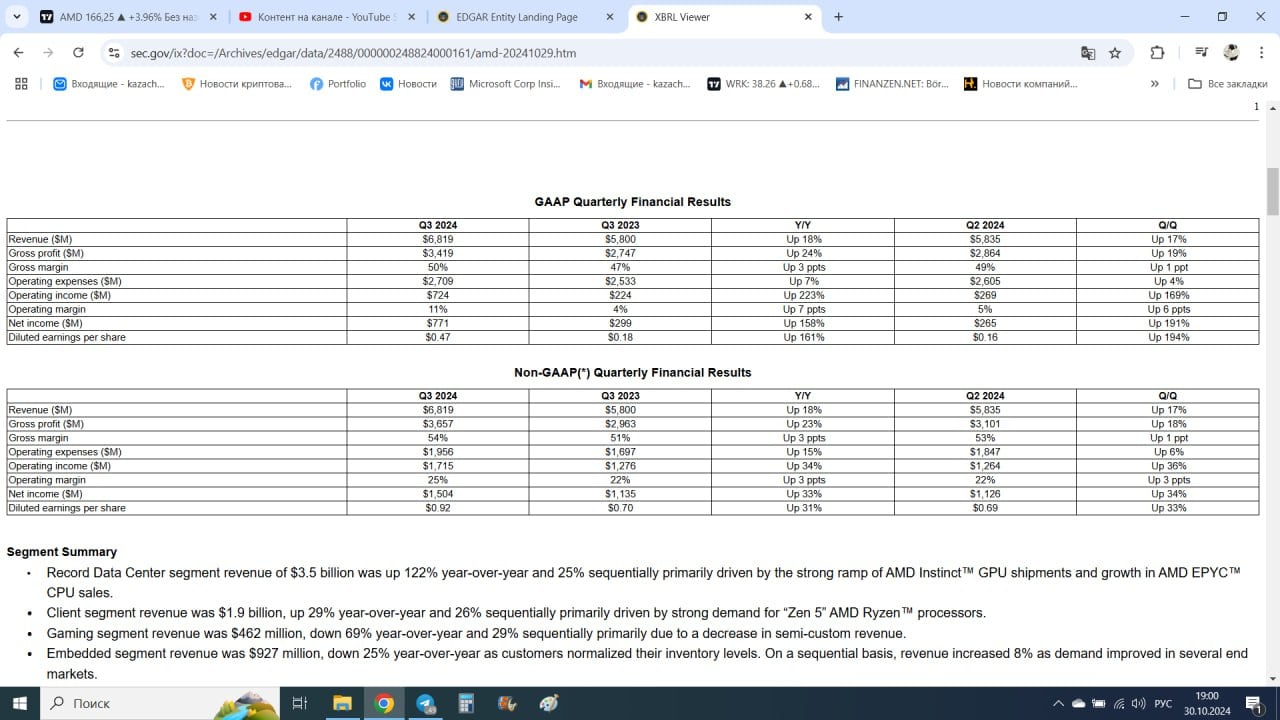This screenshot has height=720, width=1280.
Task: Bookmark this page with the star
Action: pos(1115,53)
